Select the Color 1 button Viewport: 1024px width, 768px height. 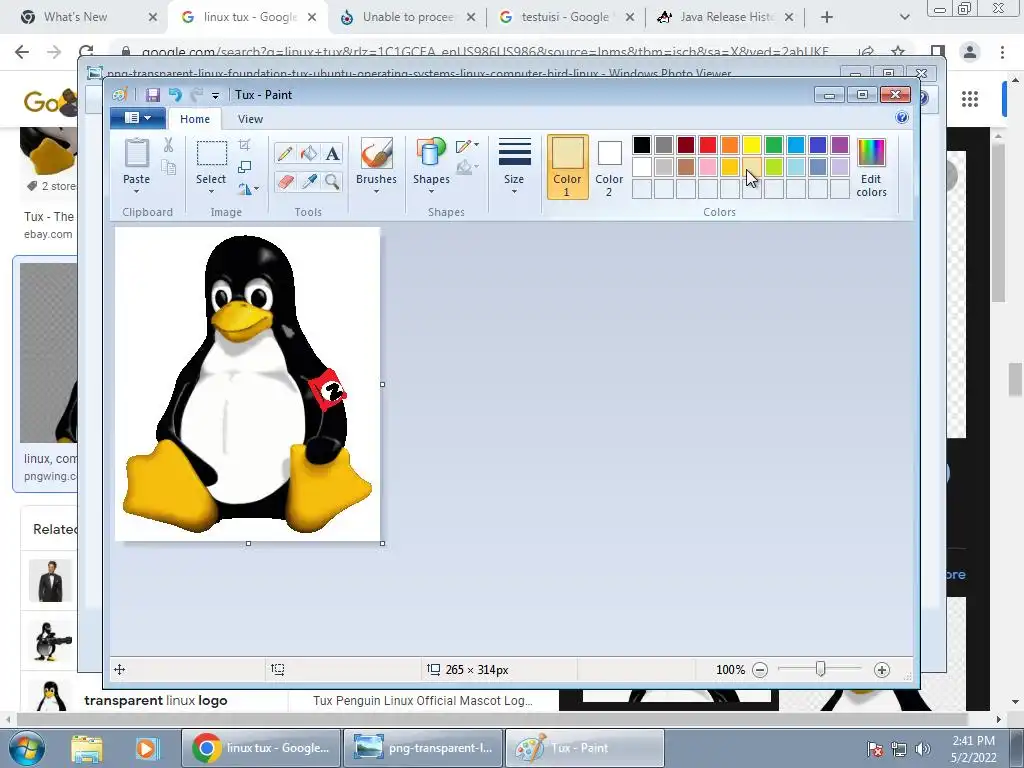[x=567, y=167]
